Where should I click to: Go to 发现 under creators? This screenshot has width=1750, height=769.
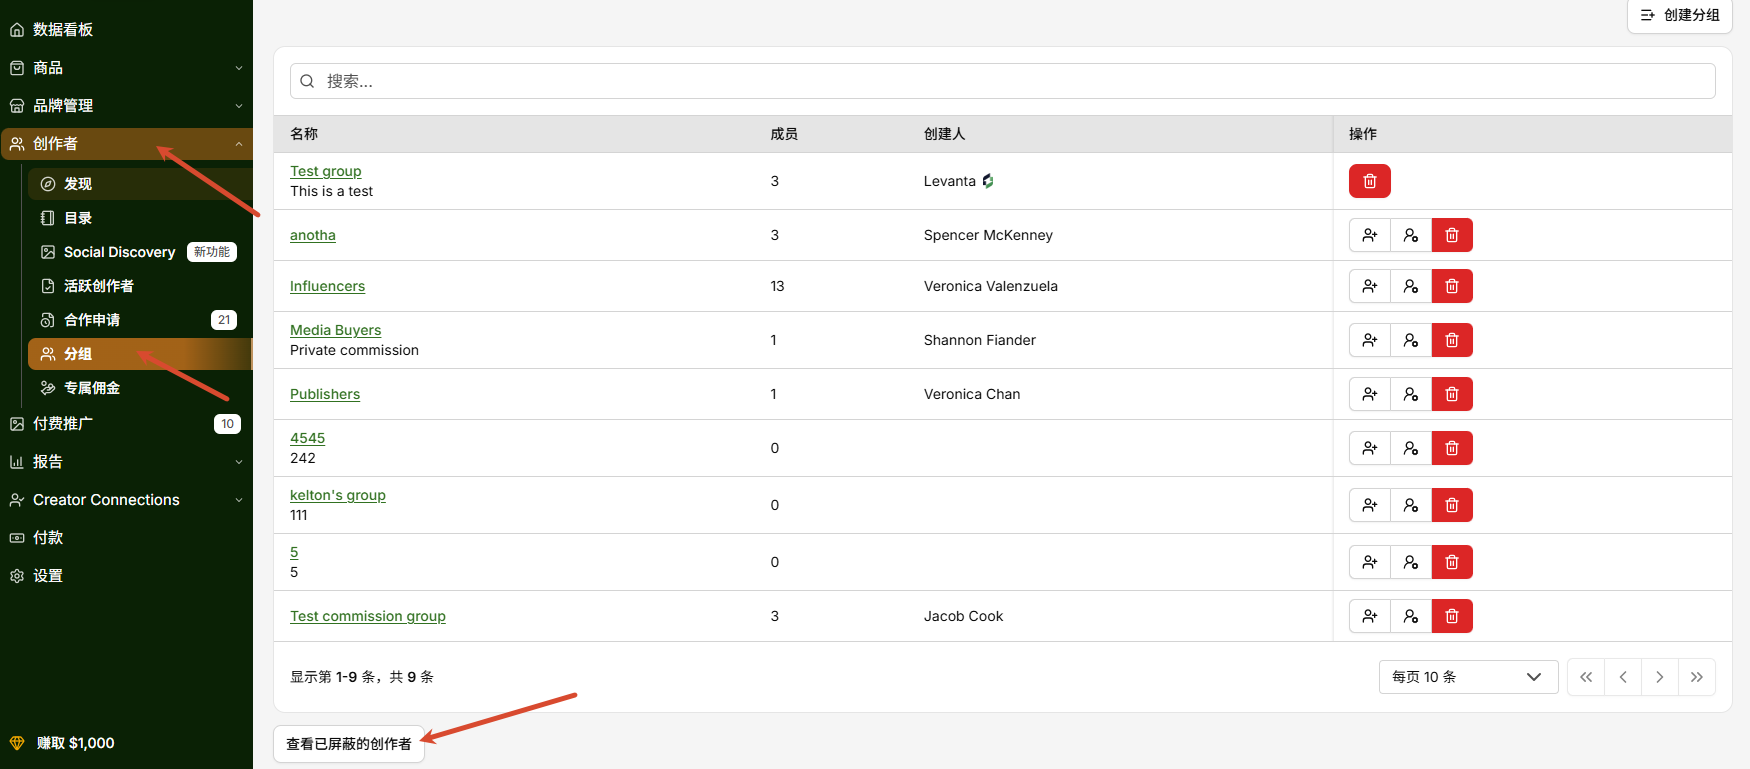point(140,184)
